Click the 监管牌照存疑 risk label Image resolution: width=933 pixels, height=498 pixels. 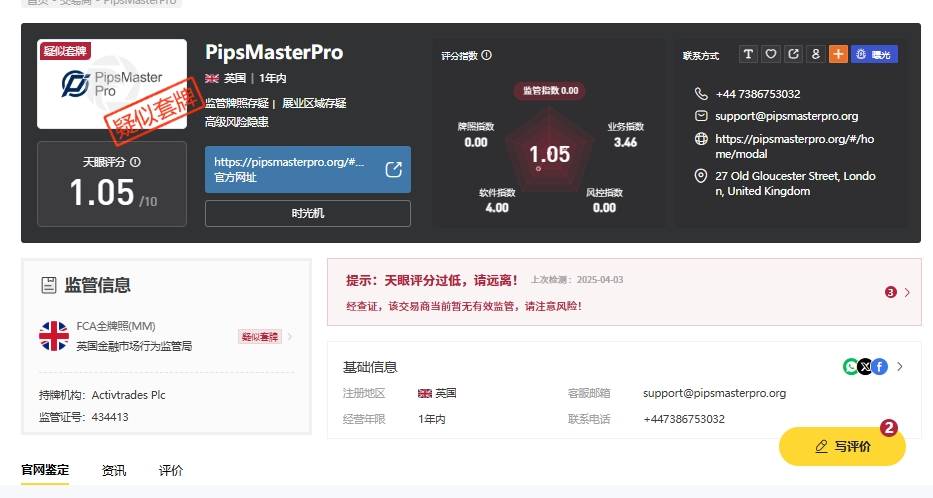pyautogui.click(x=237, y=103)
